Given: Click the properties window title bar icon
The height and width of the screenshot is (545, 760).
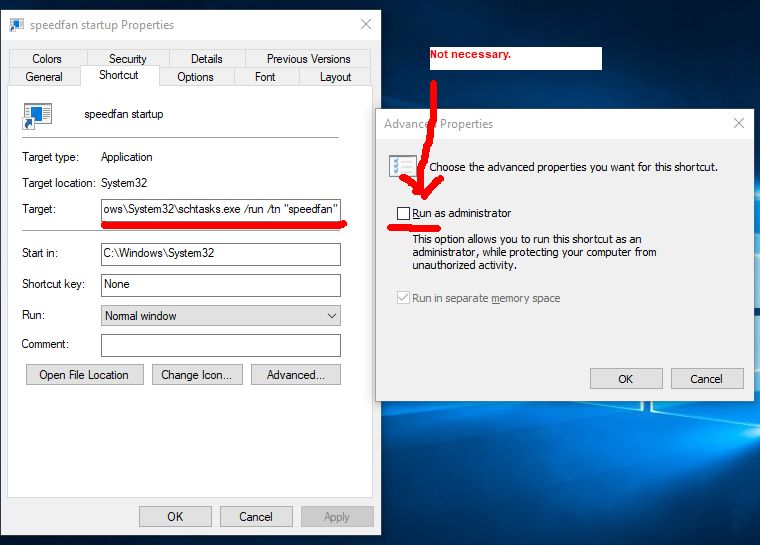Looking at the screenshot, I should coord(16,25).
